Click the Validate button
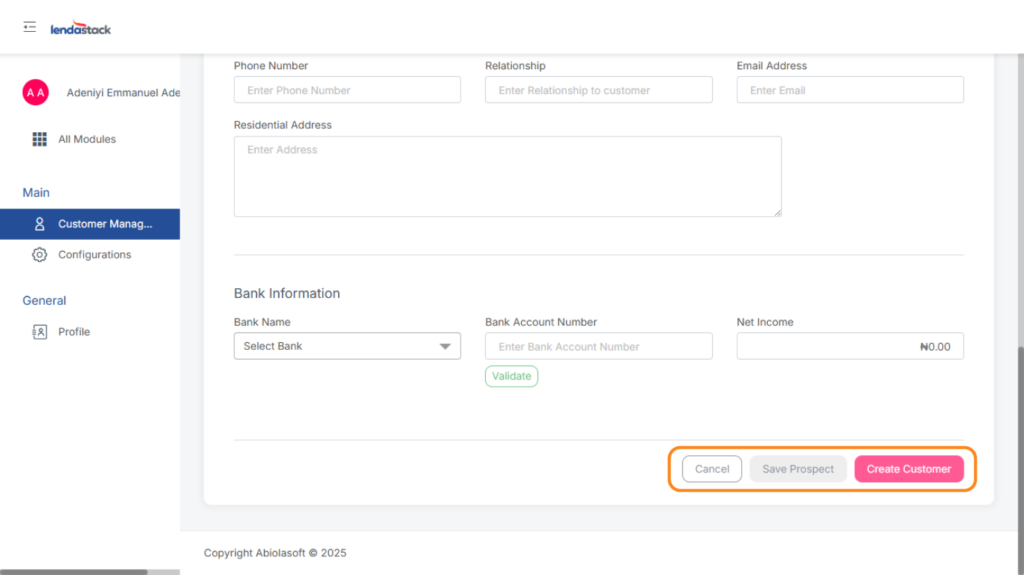The image size is (1024, 575). click(x=511, y=376)
